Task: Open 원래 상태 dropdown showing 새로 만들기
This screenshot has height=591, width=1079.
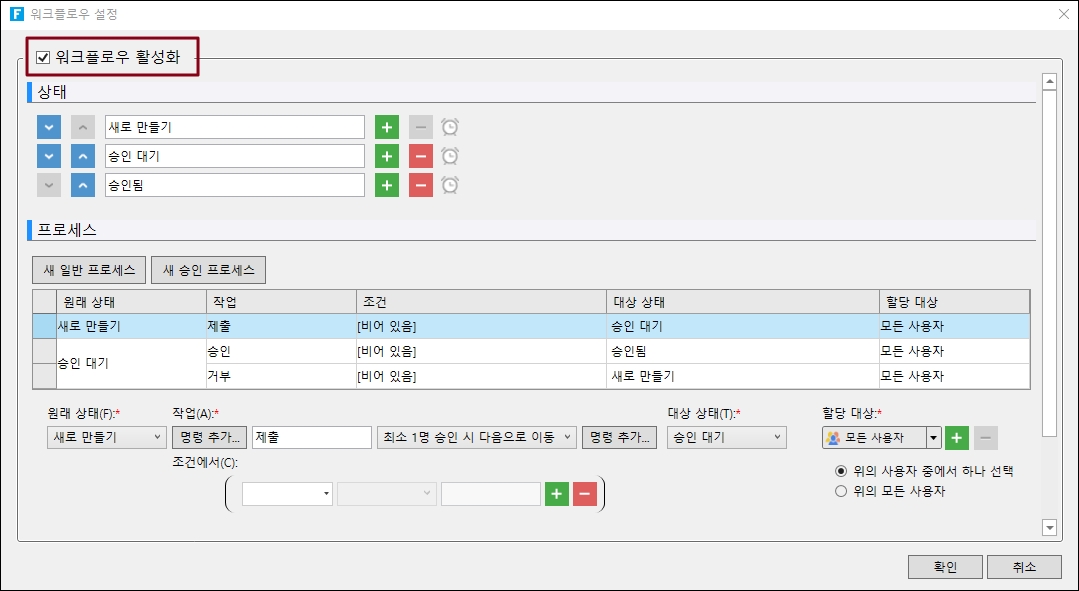Action: (x=106, y=438)
